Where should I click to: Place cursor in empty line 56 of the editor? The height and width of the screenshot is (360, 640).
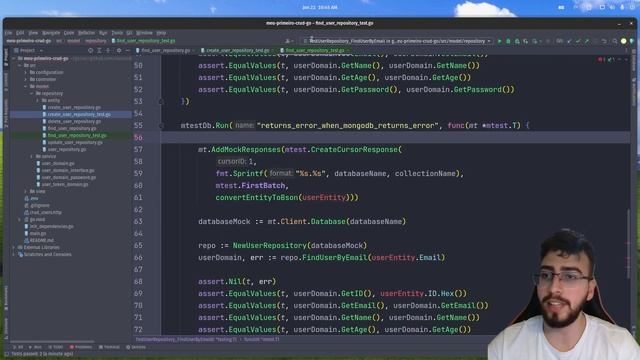tap(395, 138)
